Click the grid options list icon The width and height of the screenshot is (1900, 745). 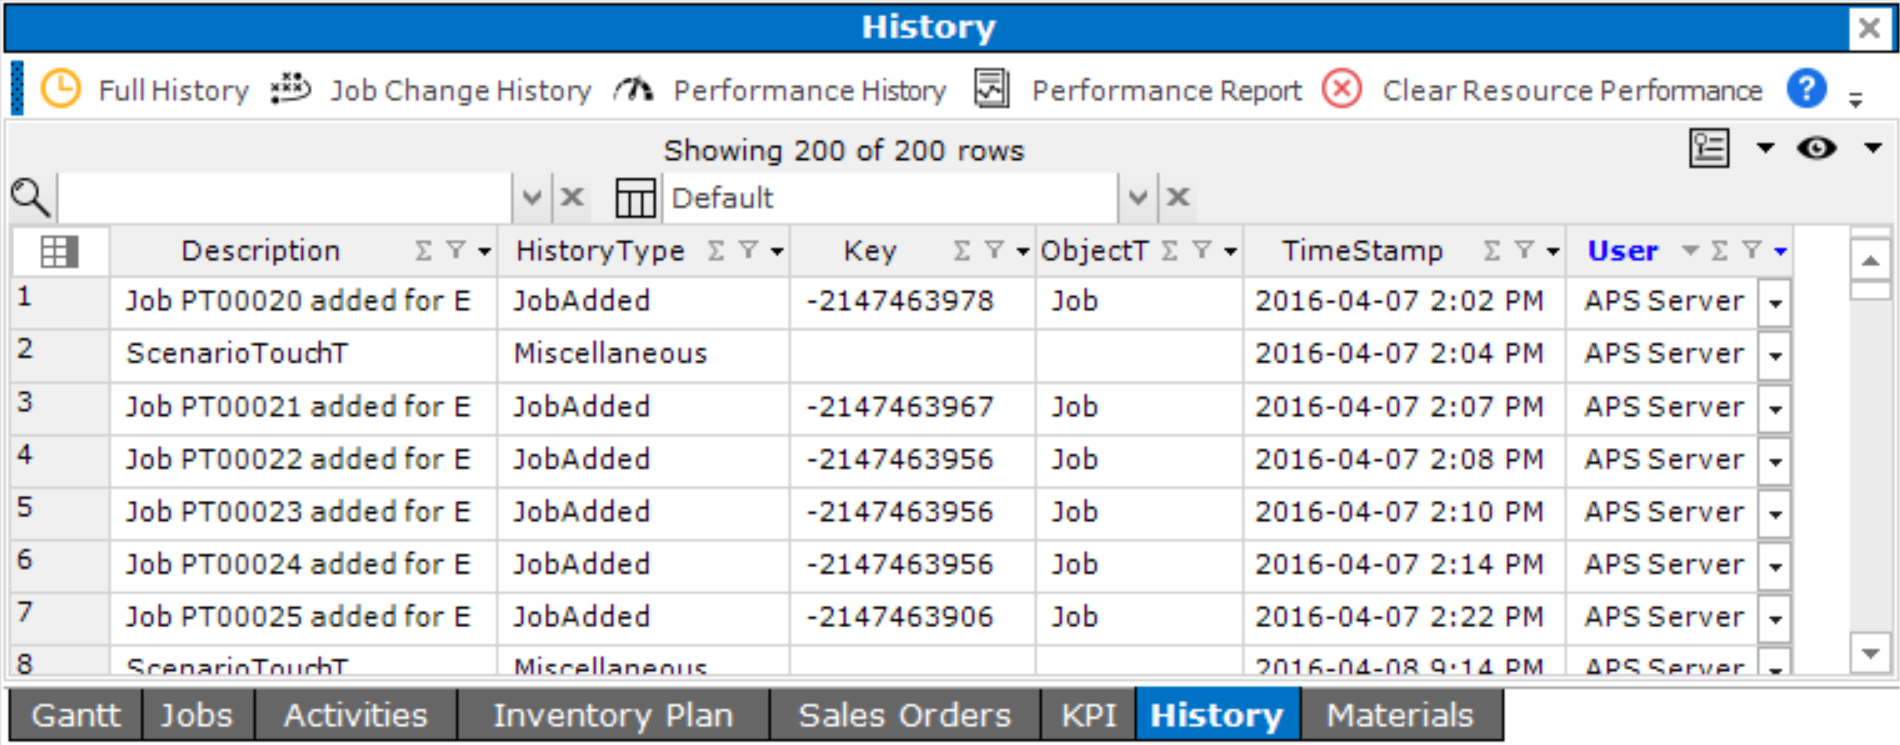coord(1709,148)
